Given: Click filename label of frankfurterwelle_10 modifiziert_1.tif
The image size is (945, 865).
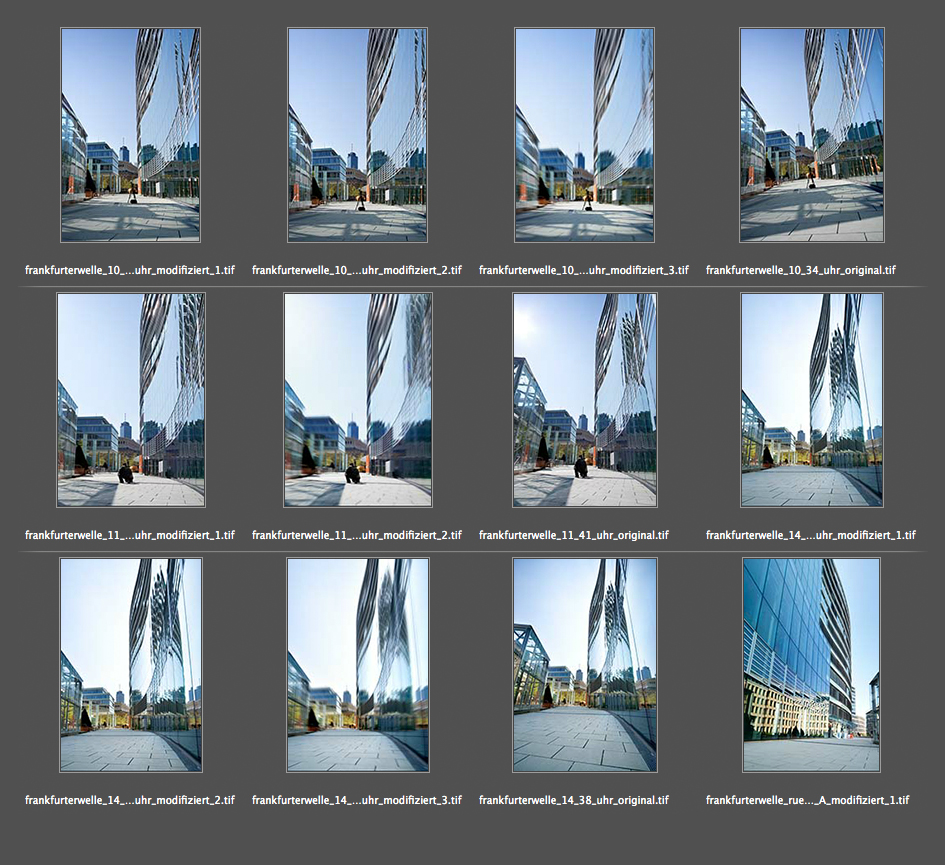Looking at the screenshot, I should click(130, 270).
